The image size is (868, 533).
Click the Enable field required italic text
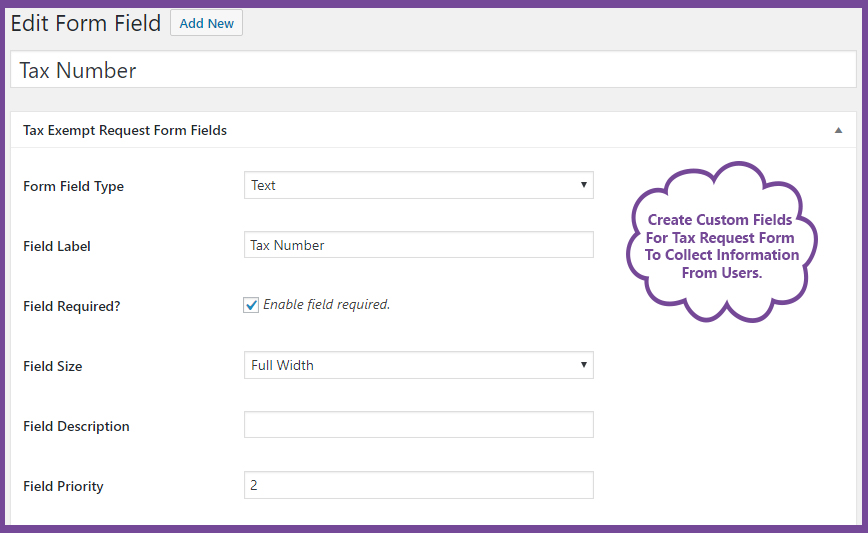pos(327,305)
